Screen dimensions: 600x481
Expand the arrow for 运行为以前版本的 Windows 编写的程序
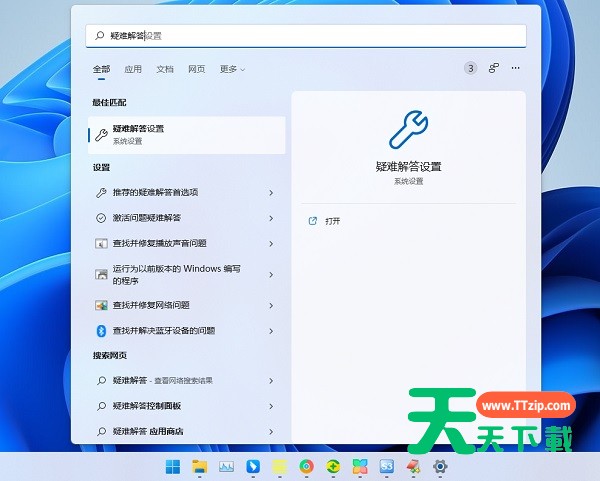pos(271,274)
